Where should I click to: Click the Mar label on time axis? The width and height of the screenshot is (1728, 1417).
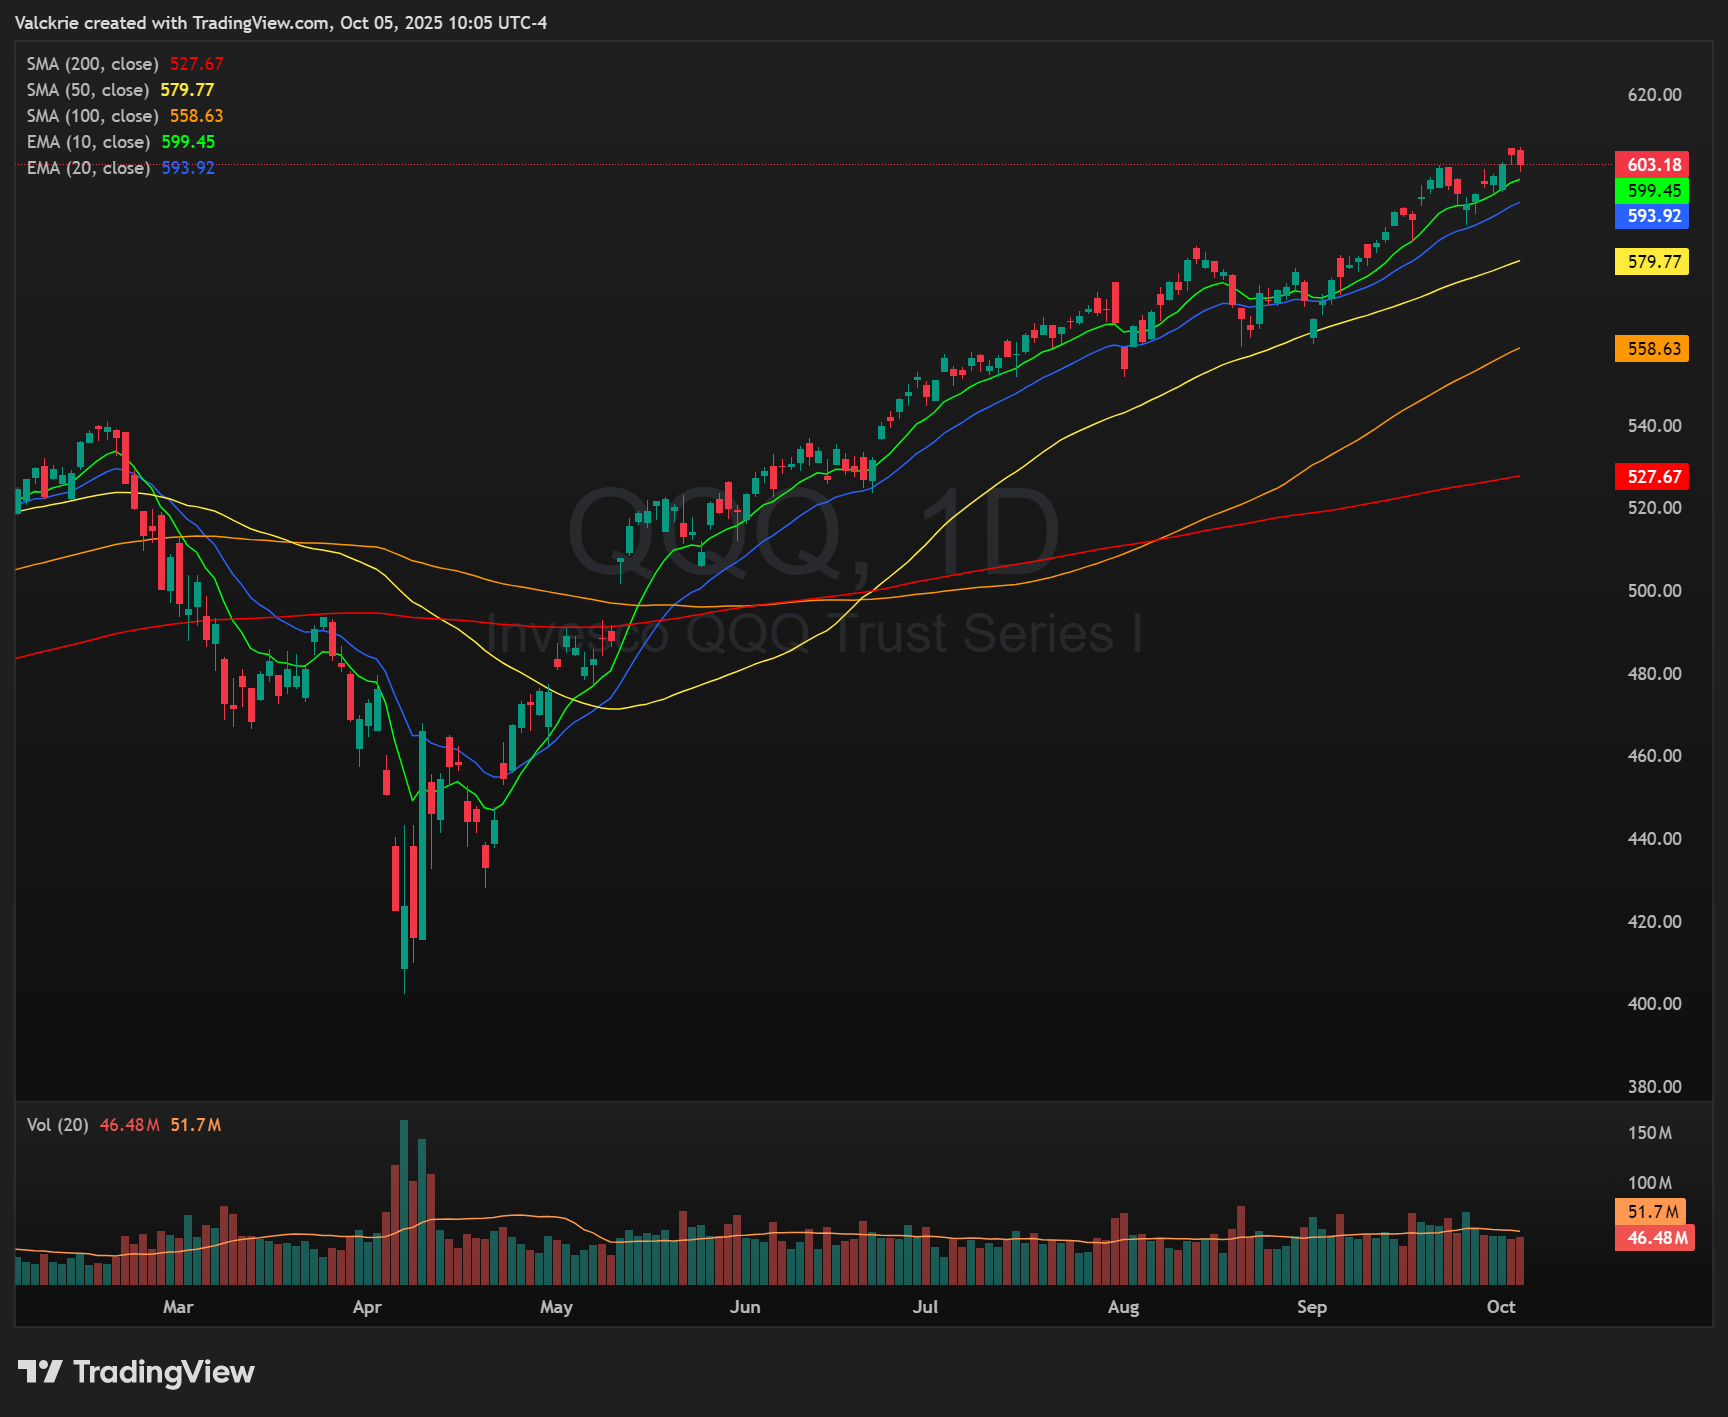coord(178,1307)
